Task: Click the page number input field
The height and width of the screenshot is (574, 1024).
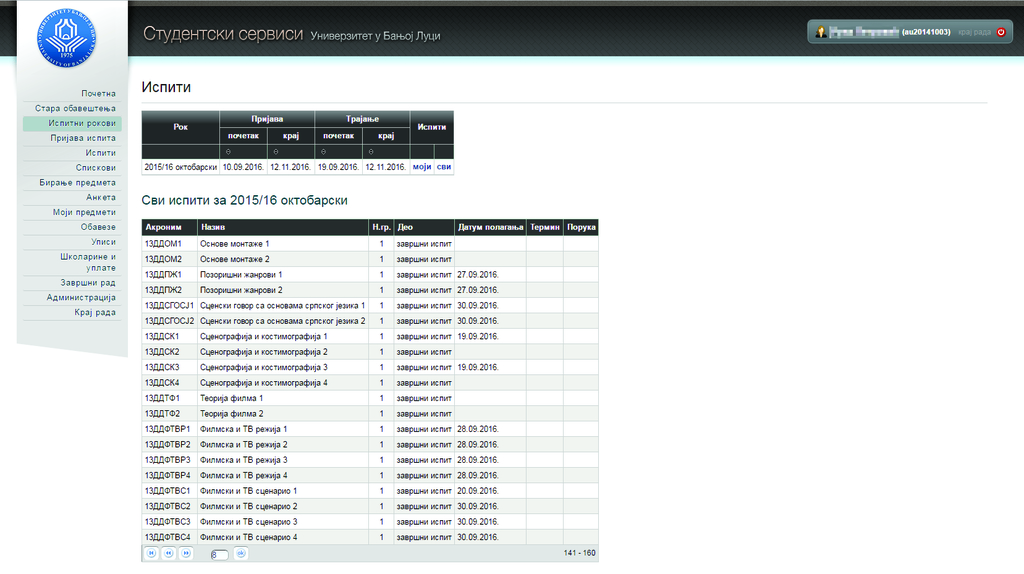Action: coord(219,554)
